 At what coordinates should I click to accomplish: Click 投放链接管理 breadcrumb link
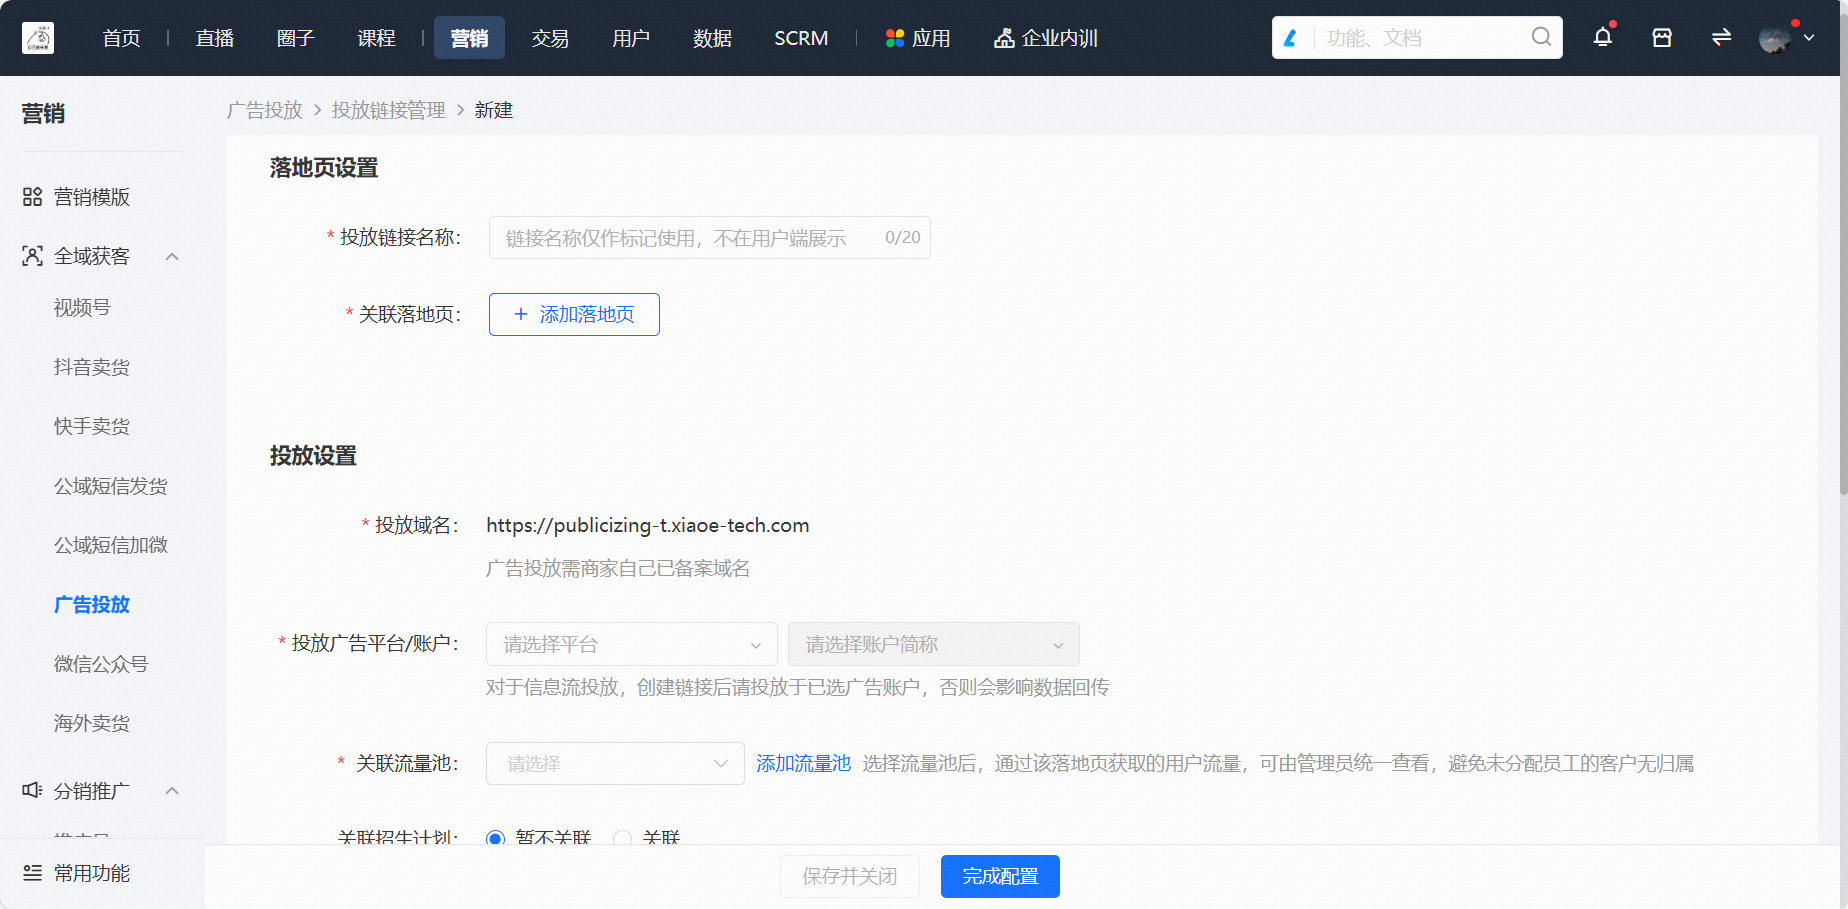[x=389, y=110]
